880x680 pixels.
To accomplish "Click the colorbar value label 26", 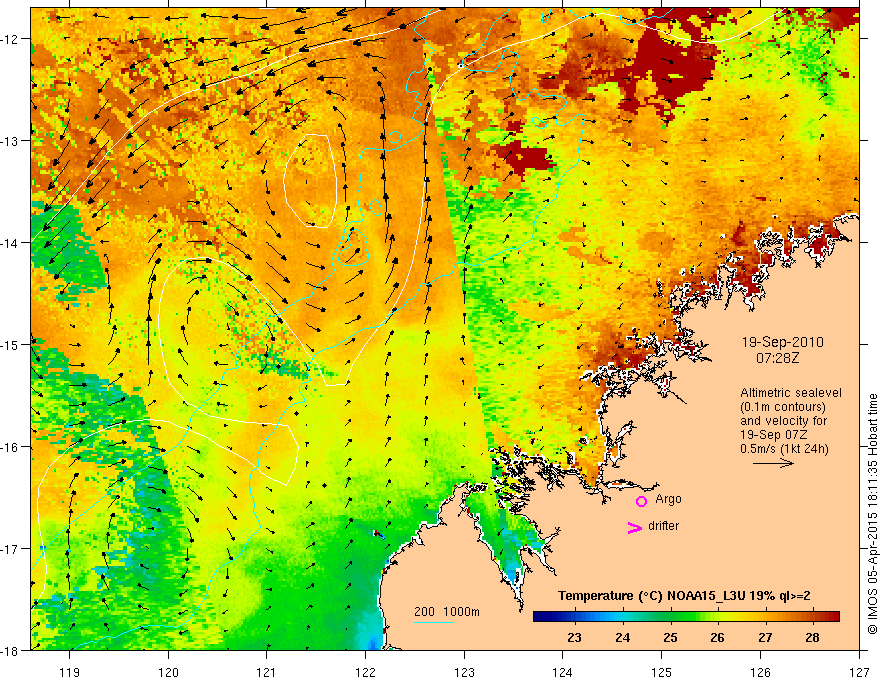I will pos(717,638).
